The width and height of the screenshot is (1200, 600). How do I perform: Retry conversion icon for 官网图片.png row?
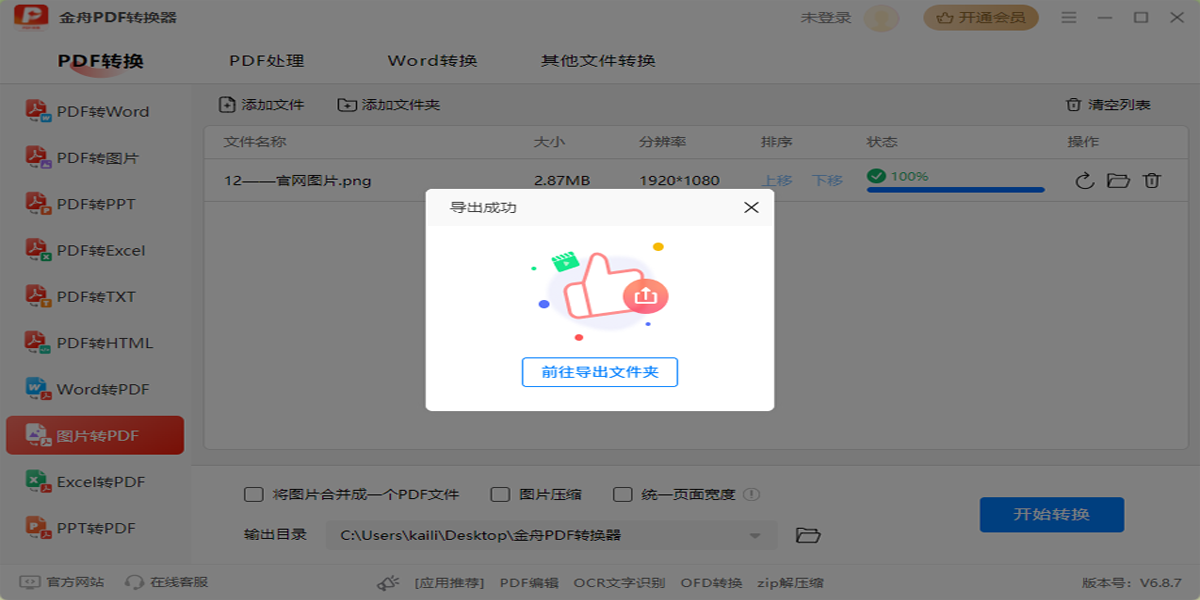(1084, 181)
